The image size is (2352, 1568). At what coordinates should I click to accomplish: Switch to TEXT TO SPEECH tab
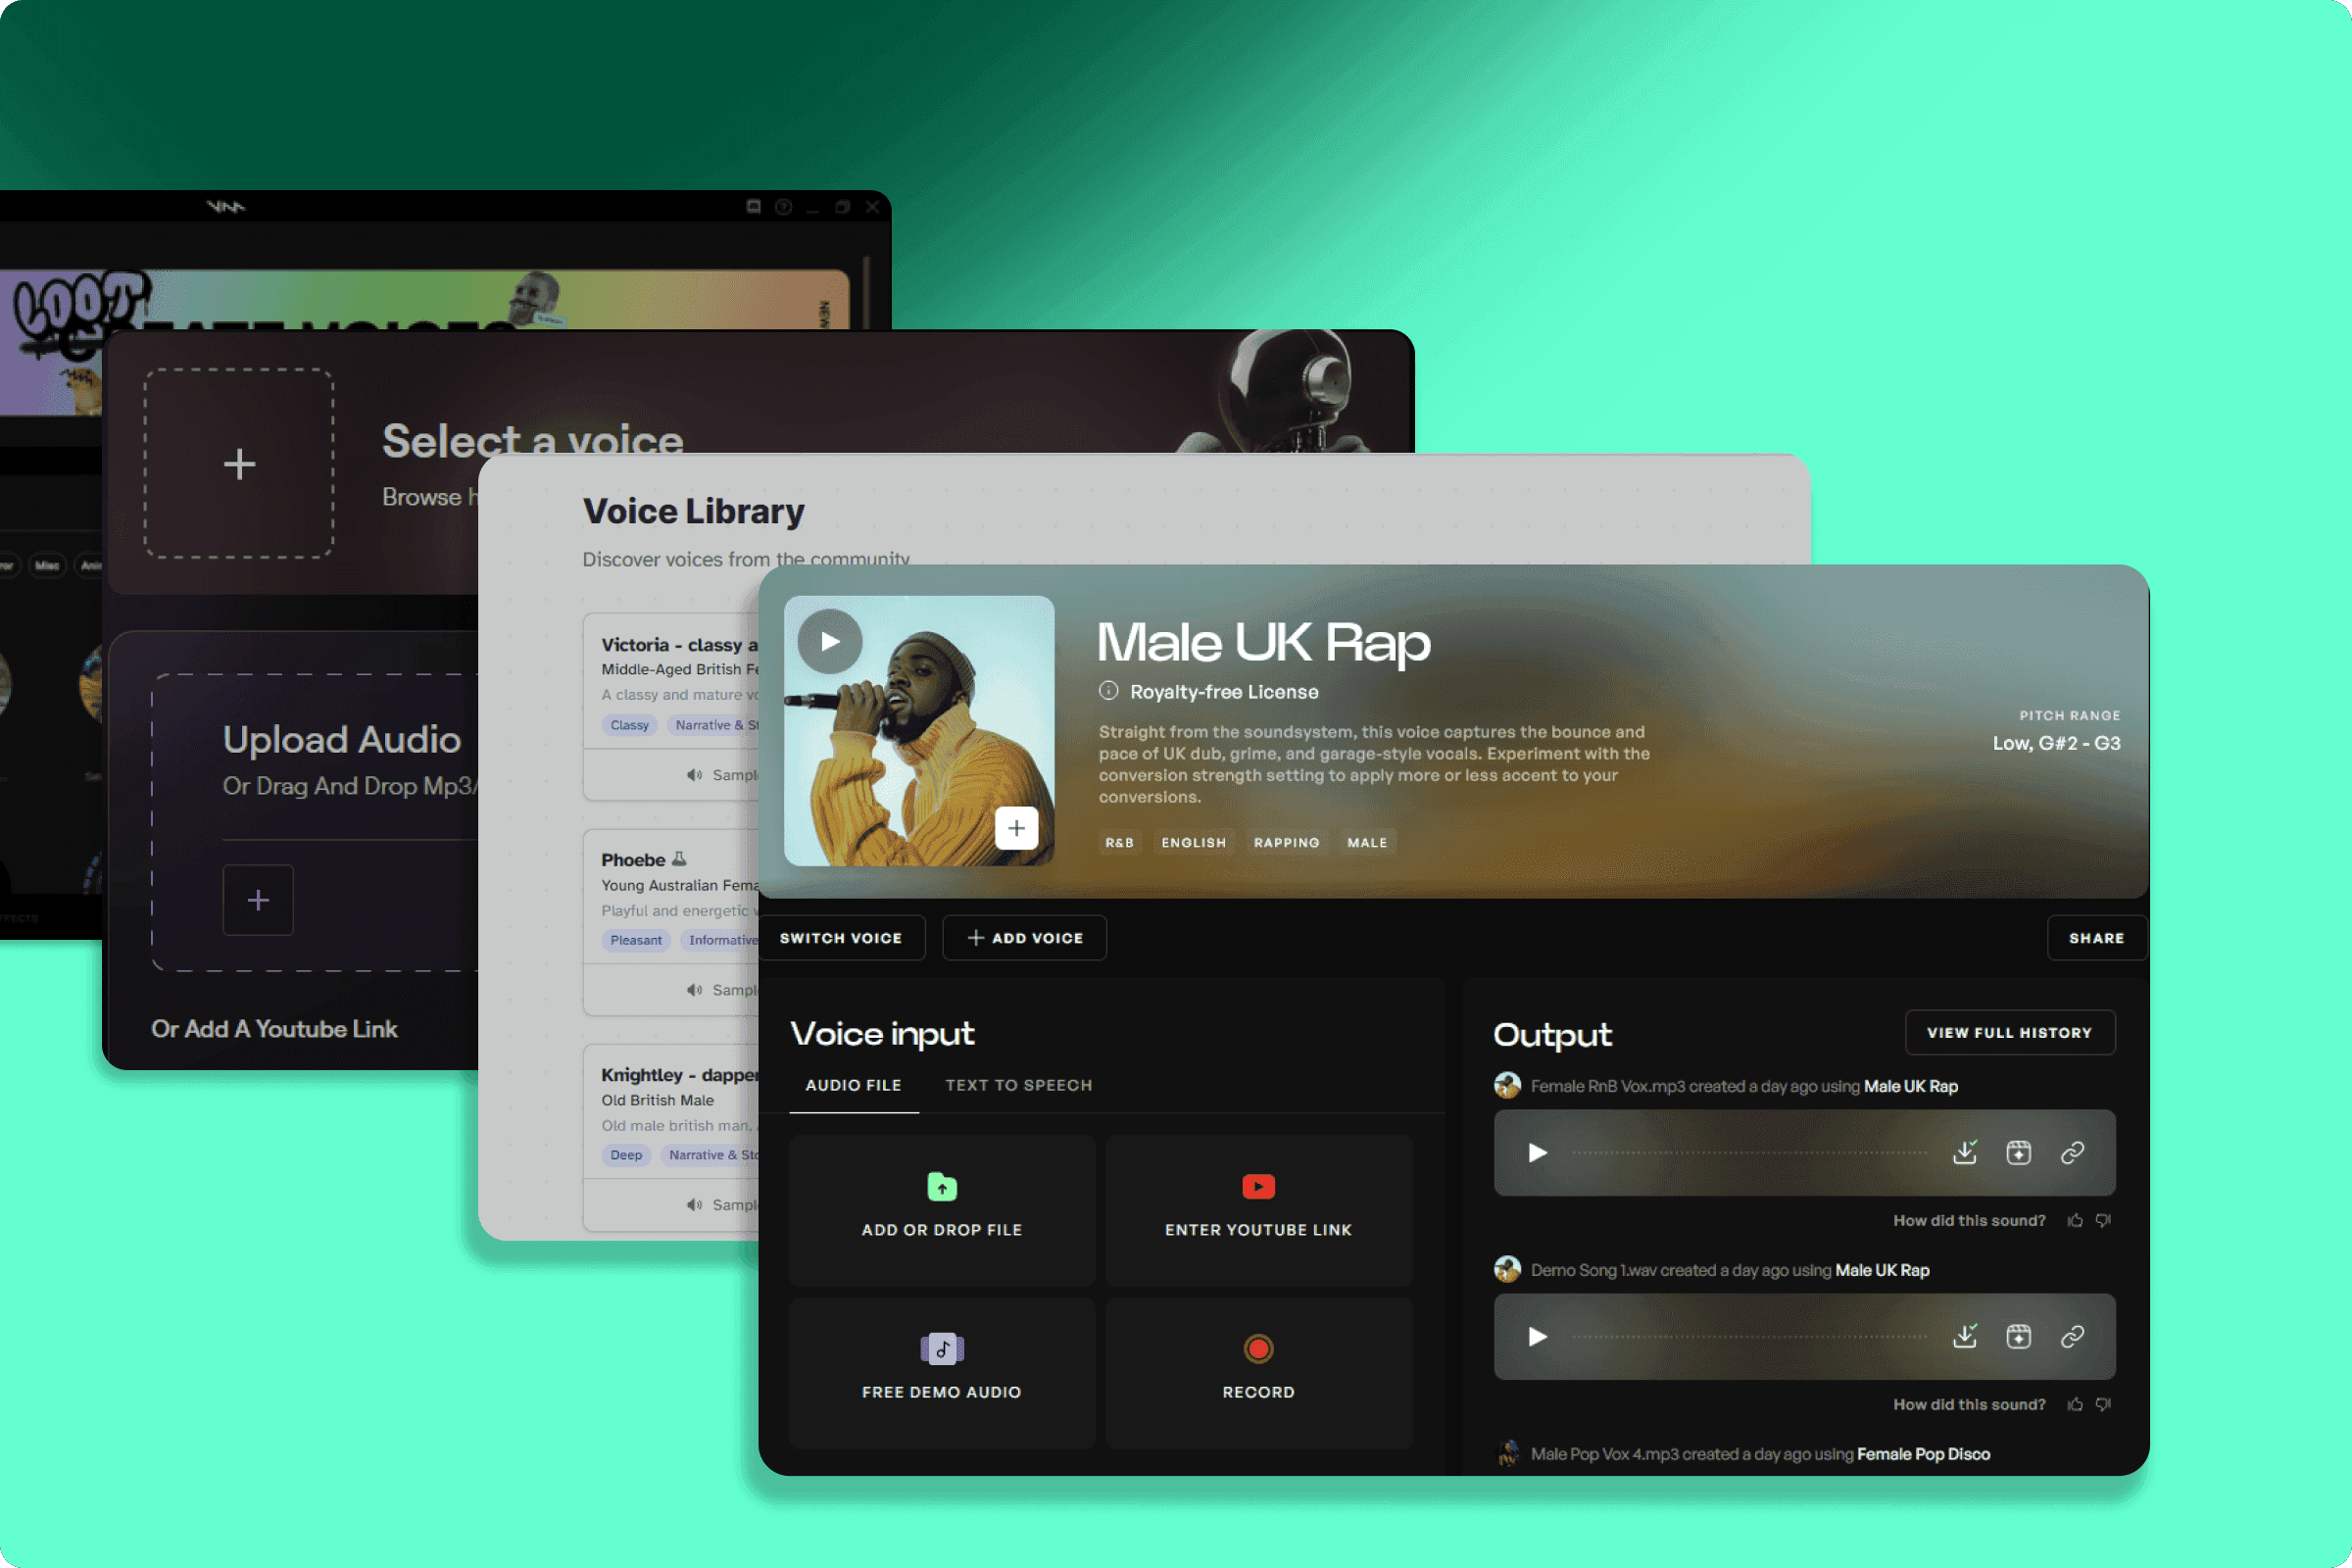(x=1018, y=1082)
